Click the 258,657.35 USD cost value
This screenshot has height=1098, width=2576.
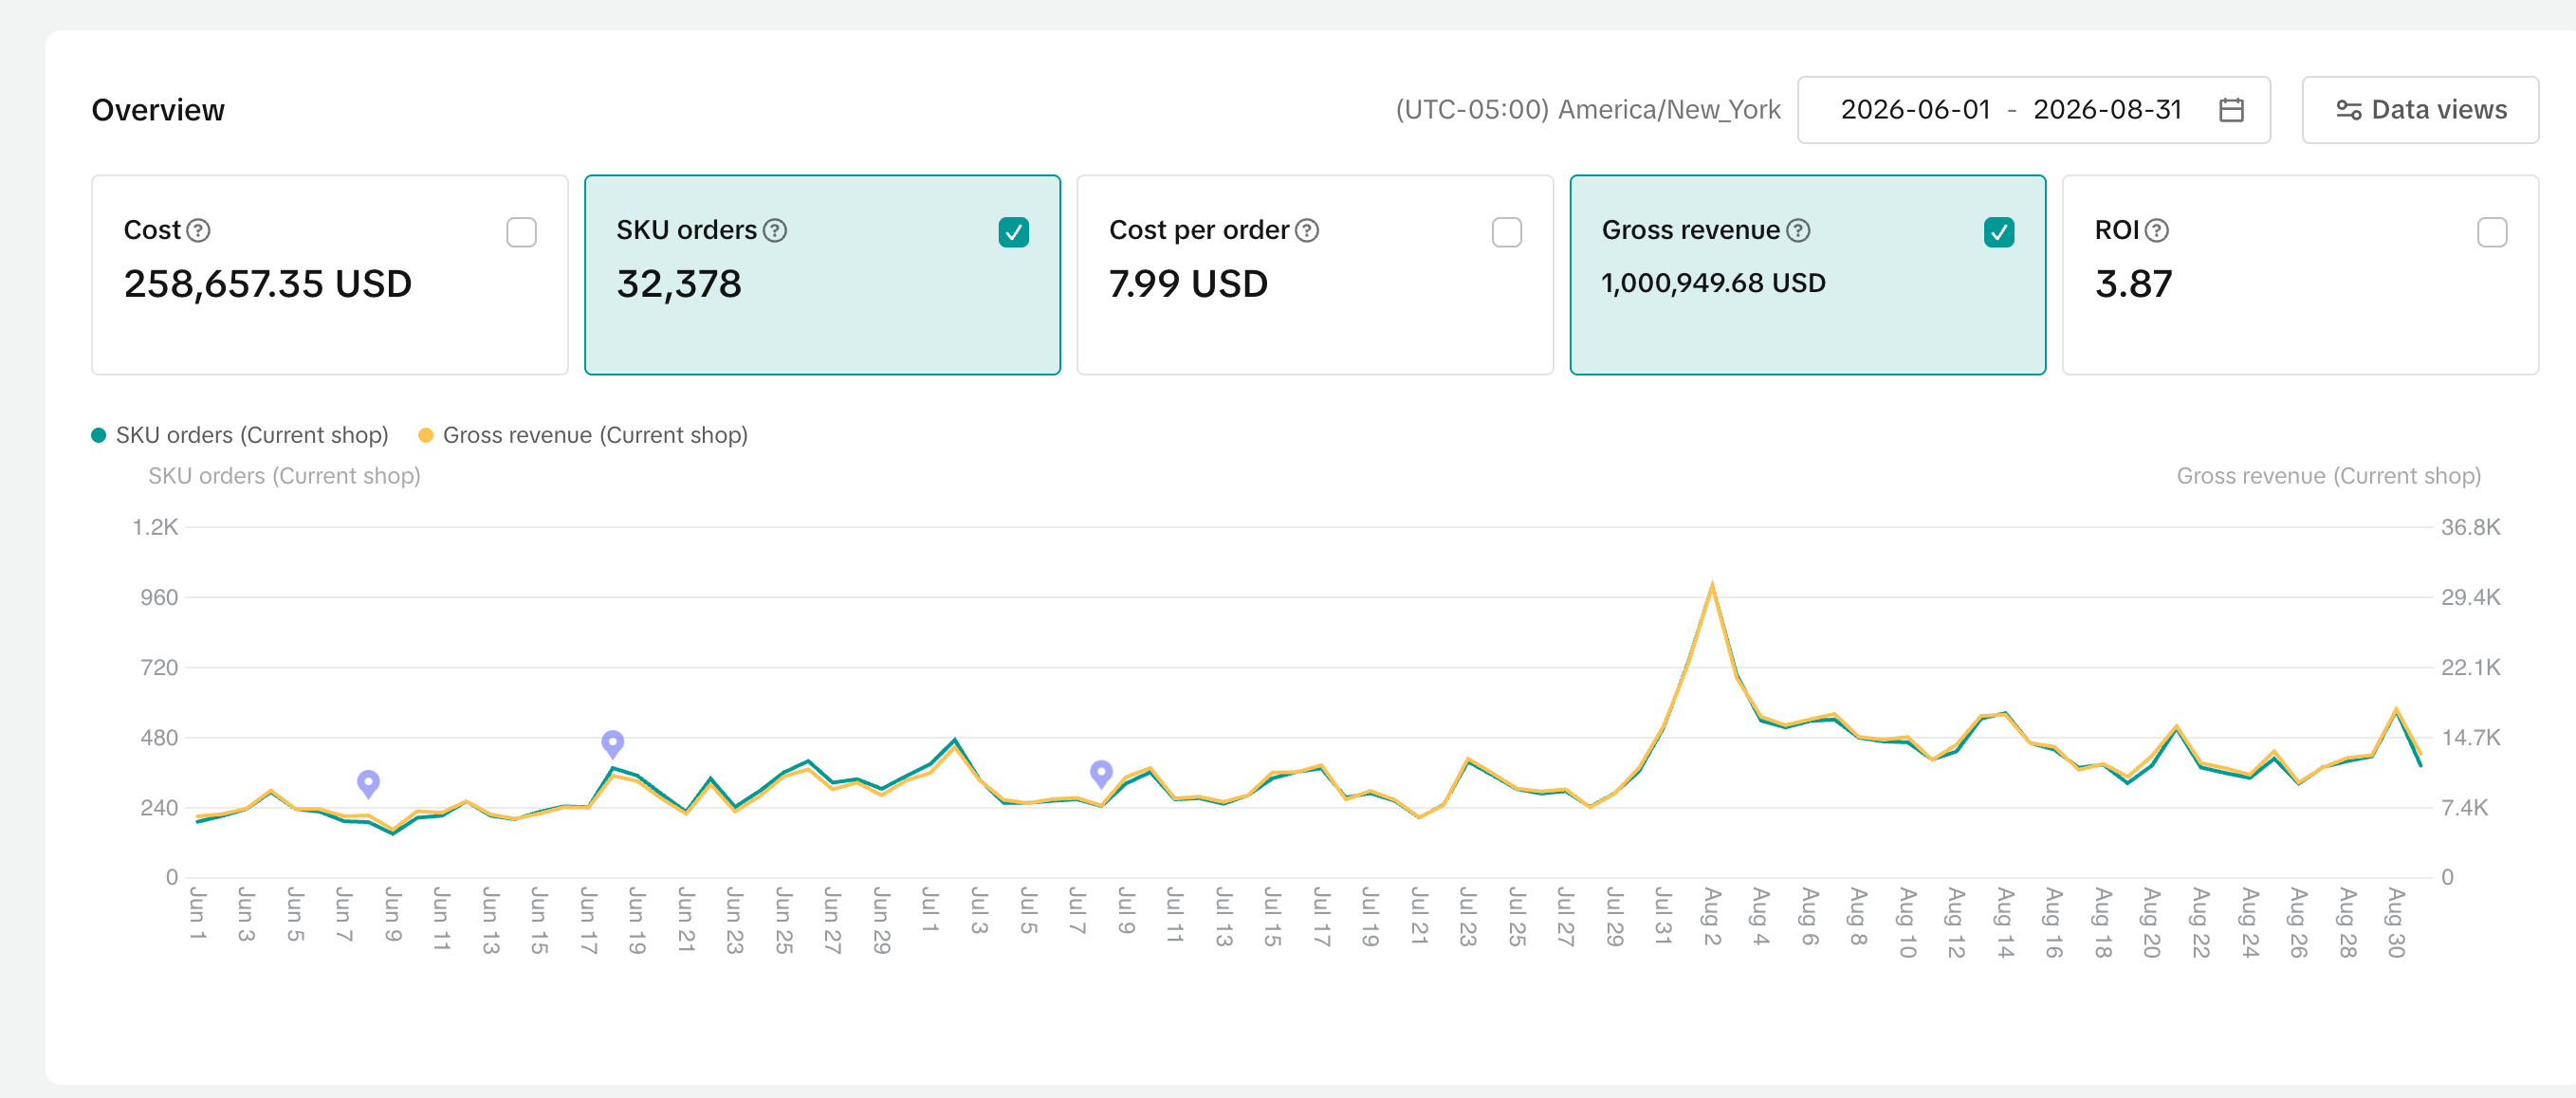pyautogui.click(x=267, y=284)
